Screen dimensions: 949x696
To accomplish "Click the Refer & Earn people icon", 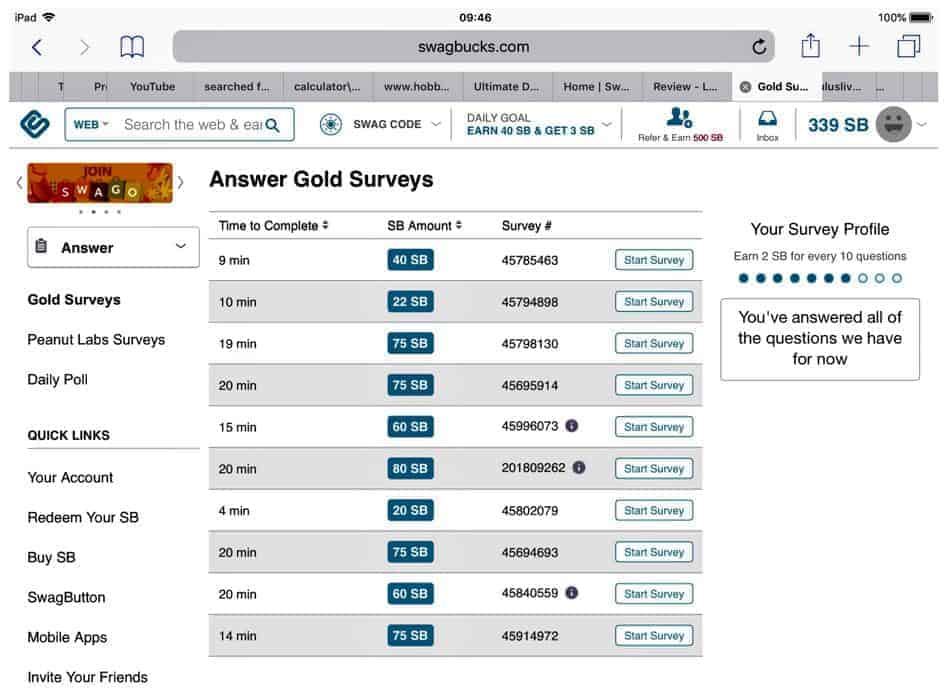I will (x=679, y=117).
